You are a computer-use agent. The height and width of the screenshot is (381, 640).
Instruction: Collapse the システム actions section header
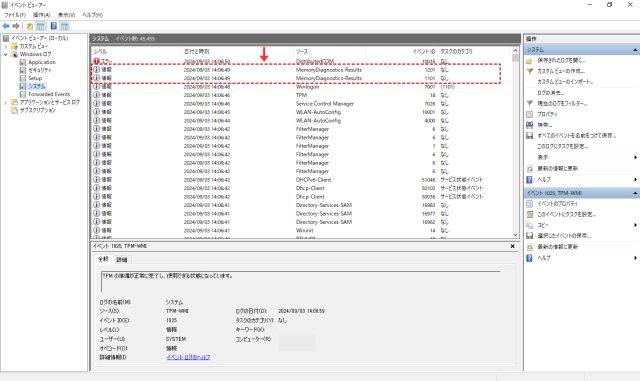pyautogui.click(x=635, y=50)
